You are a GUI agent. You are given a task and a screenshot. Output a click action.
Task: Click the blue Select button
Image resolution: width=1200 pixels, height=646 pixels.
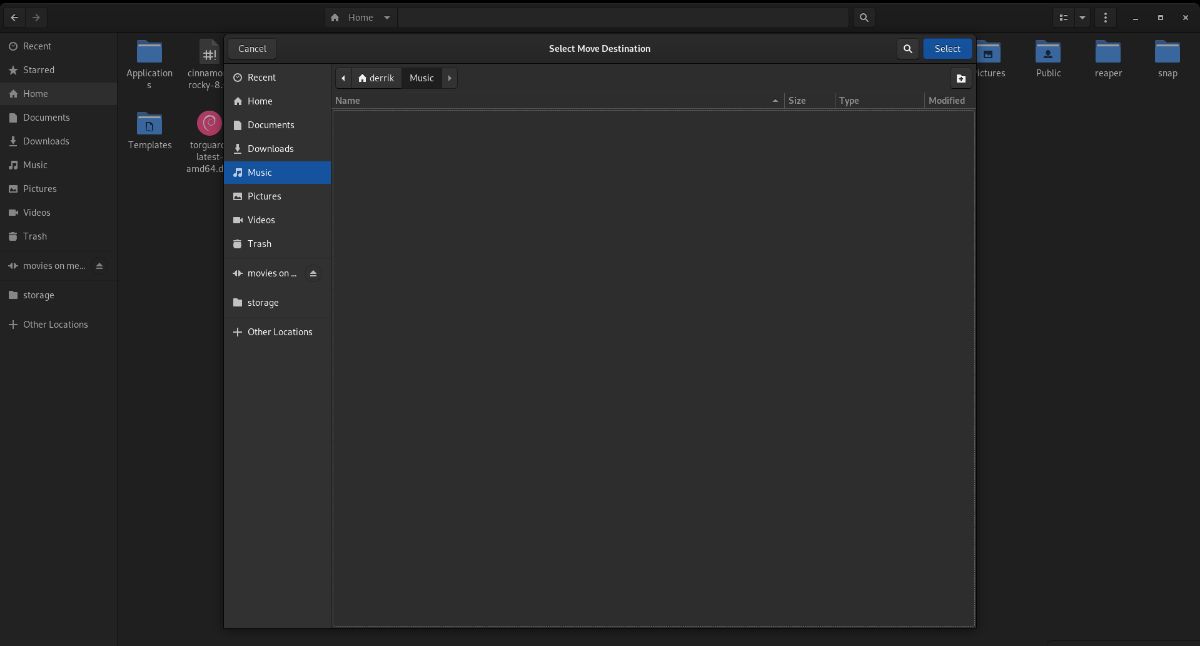coord(946,48)
